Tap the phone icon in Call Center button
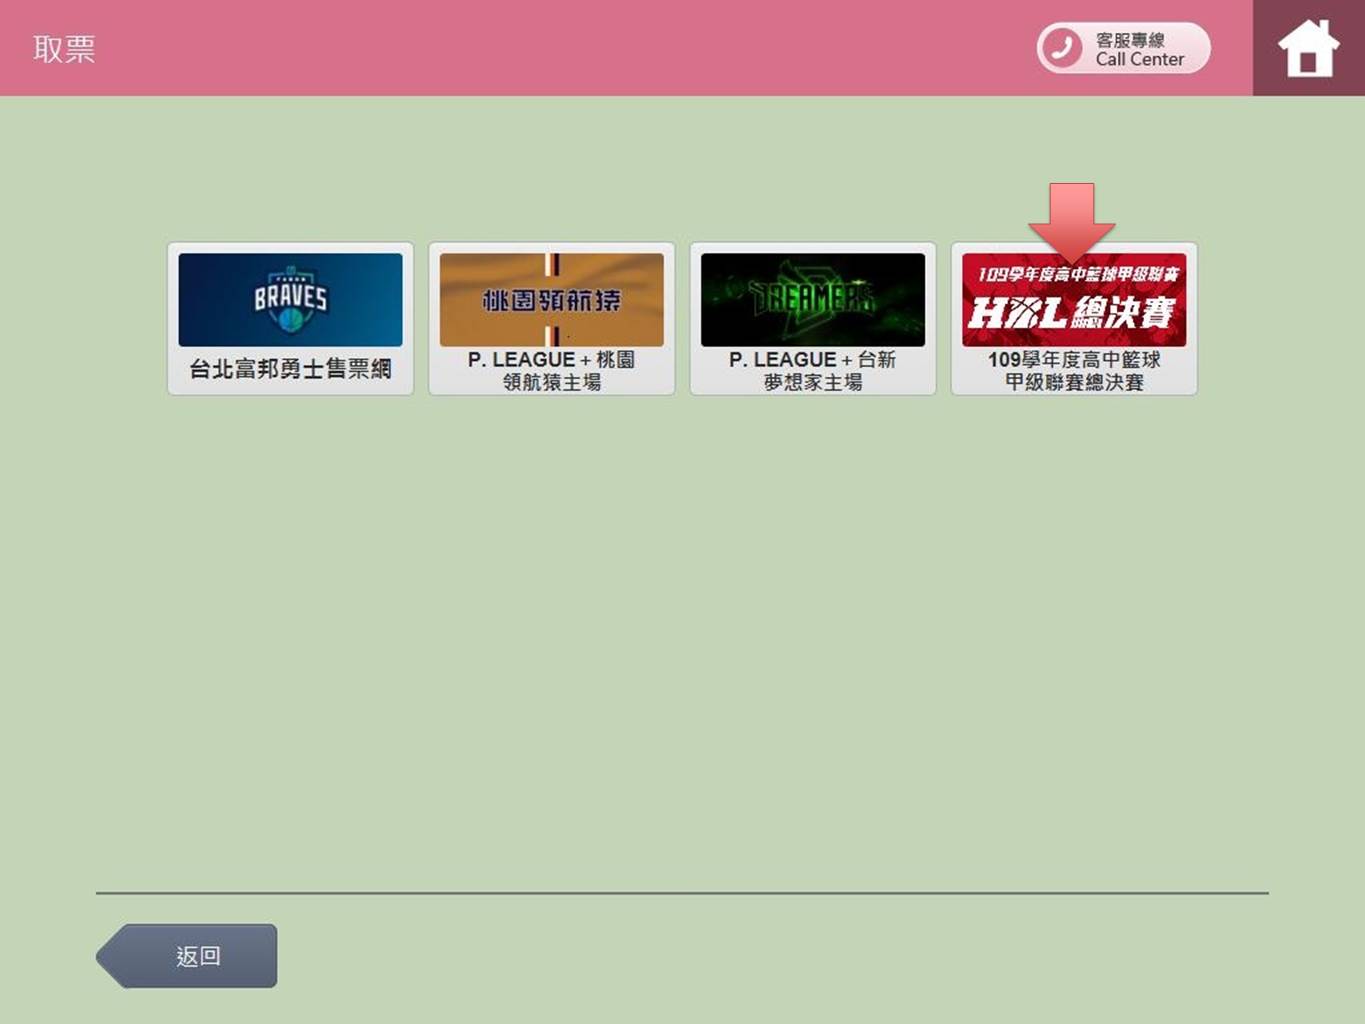The width and height of the screenshot is (1365, 1024). click(1062, 48)
